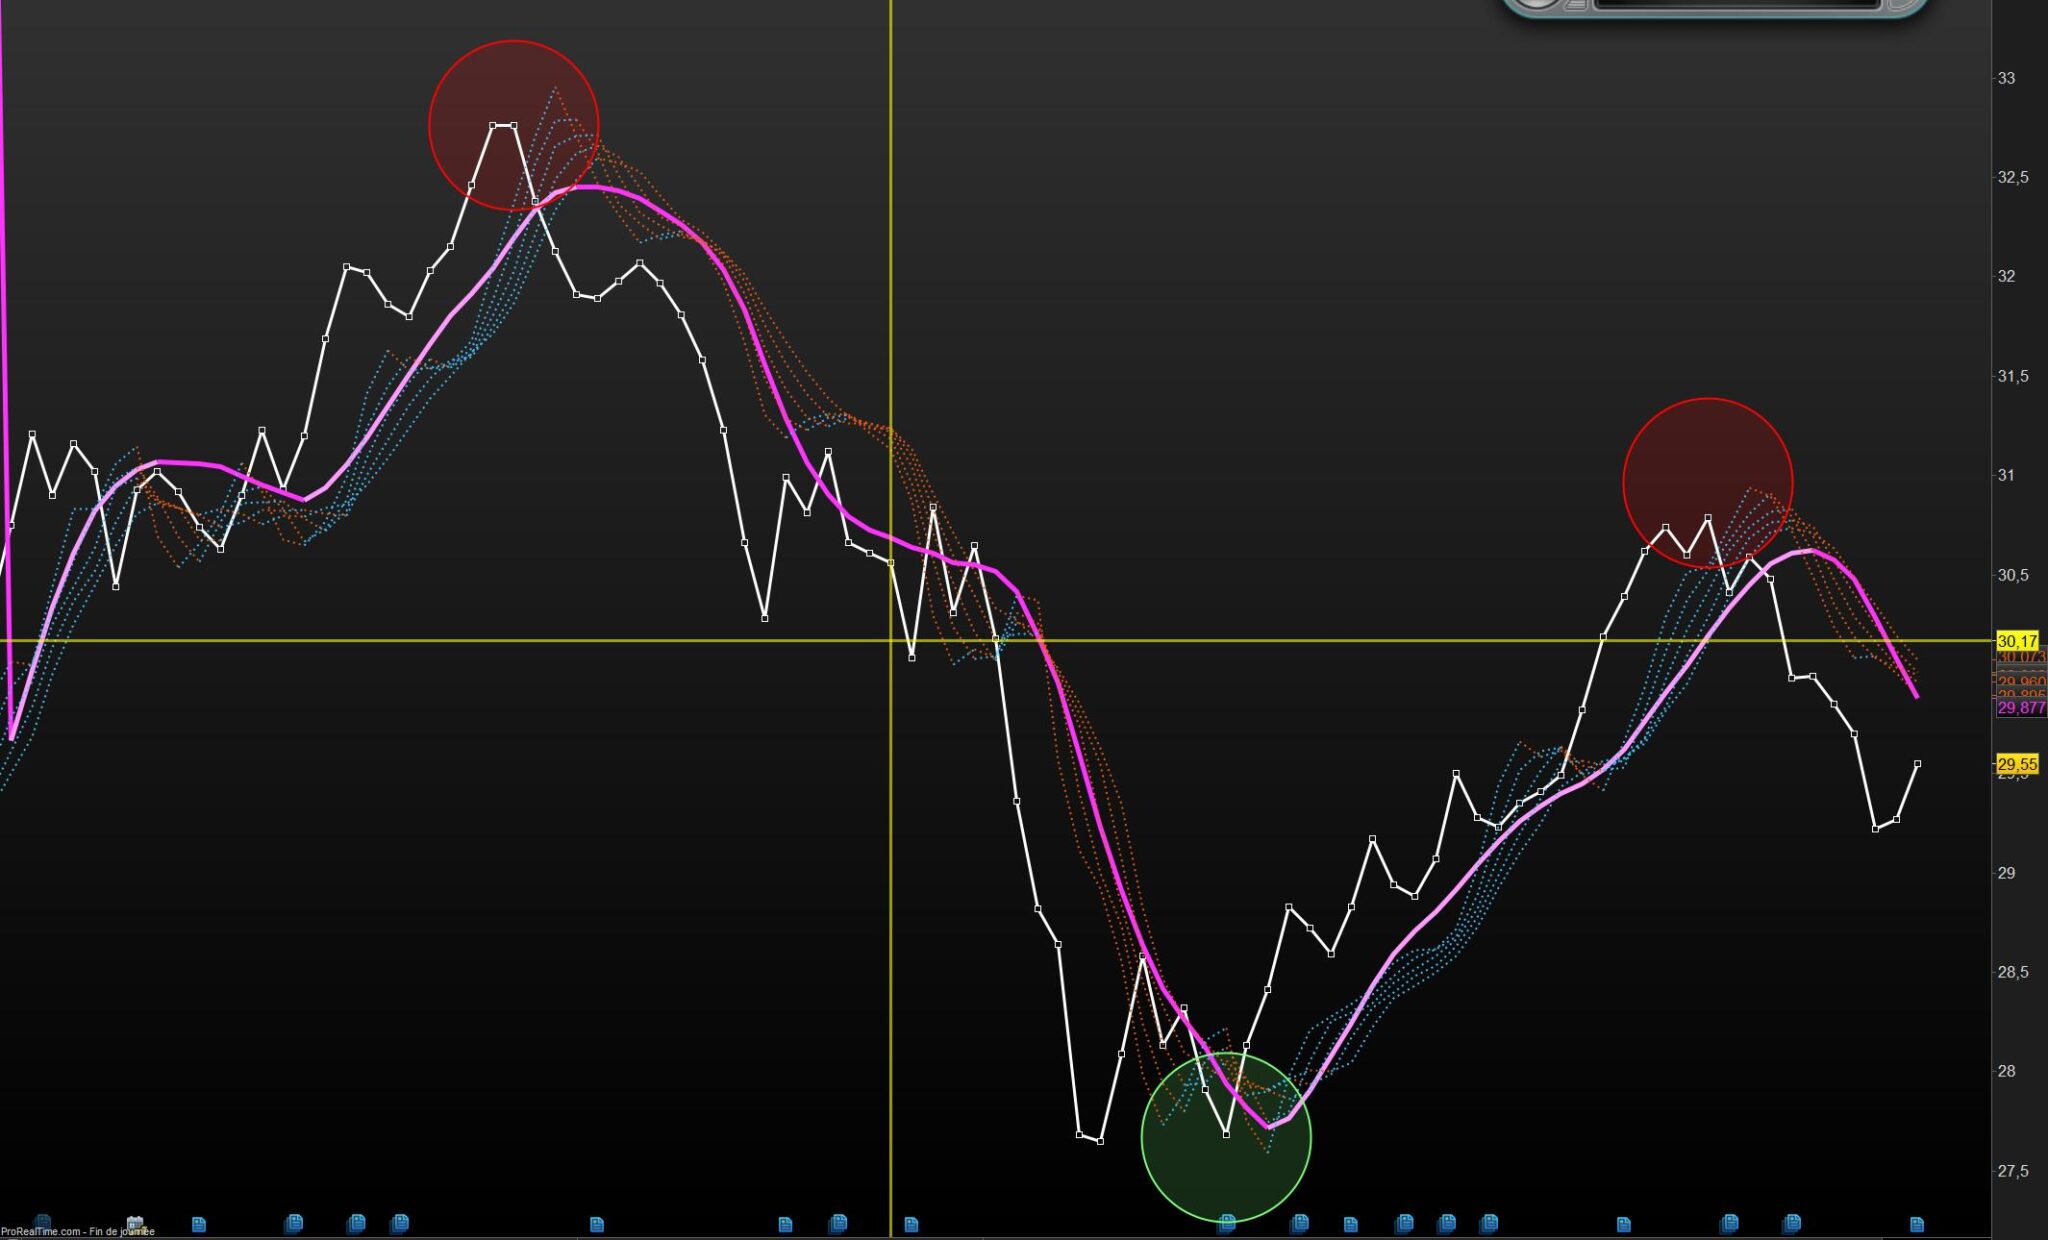Click the calendar event icon at bottom left

(x=135, y=1222)
